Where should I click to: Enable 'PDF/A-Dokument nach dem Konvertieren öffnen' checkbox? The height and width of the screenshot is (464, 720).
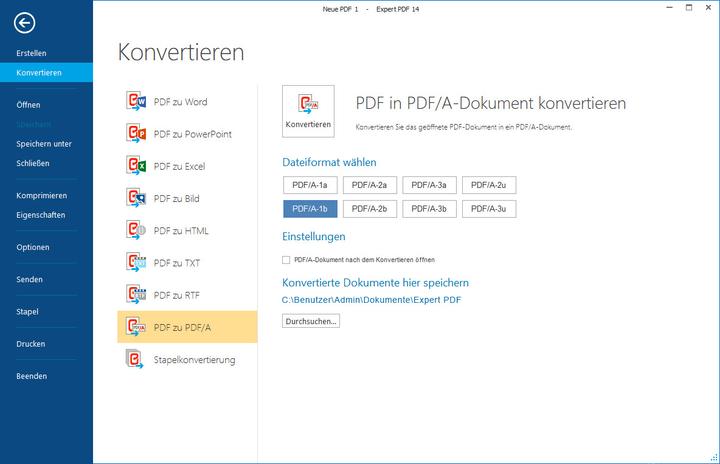point(286,260)
